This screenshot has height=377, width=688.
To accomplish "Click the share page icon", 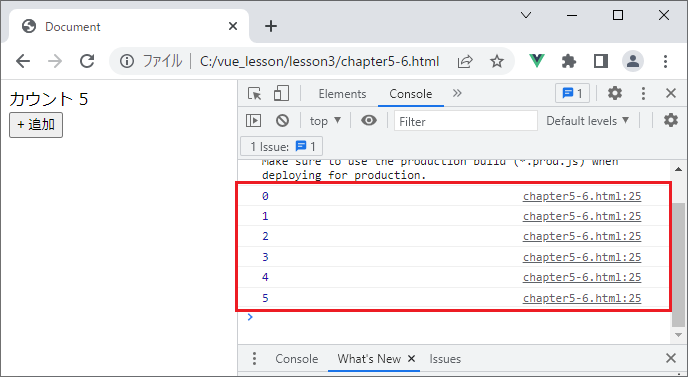I will click(465, 61).
